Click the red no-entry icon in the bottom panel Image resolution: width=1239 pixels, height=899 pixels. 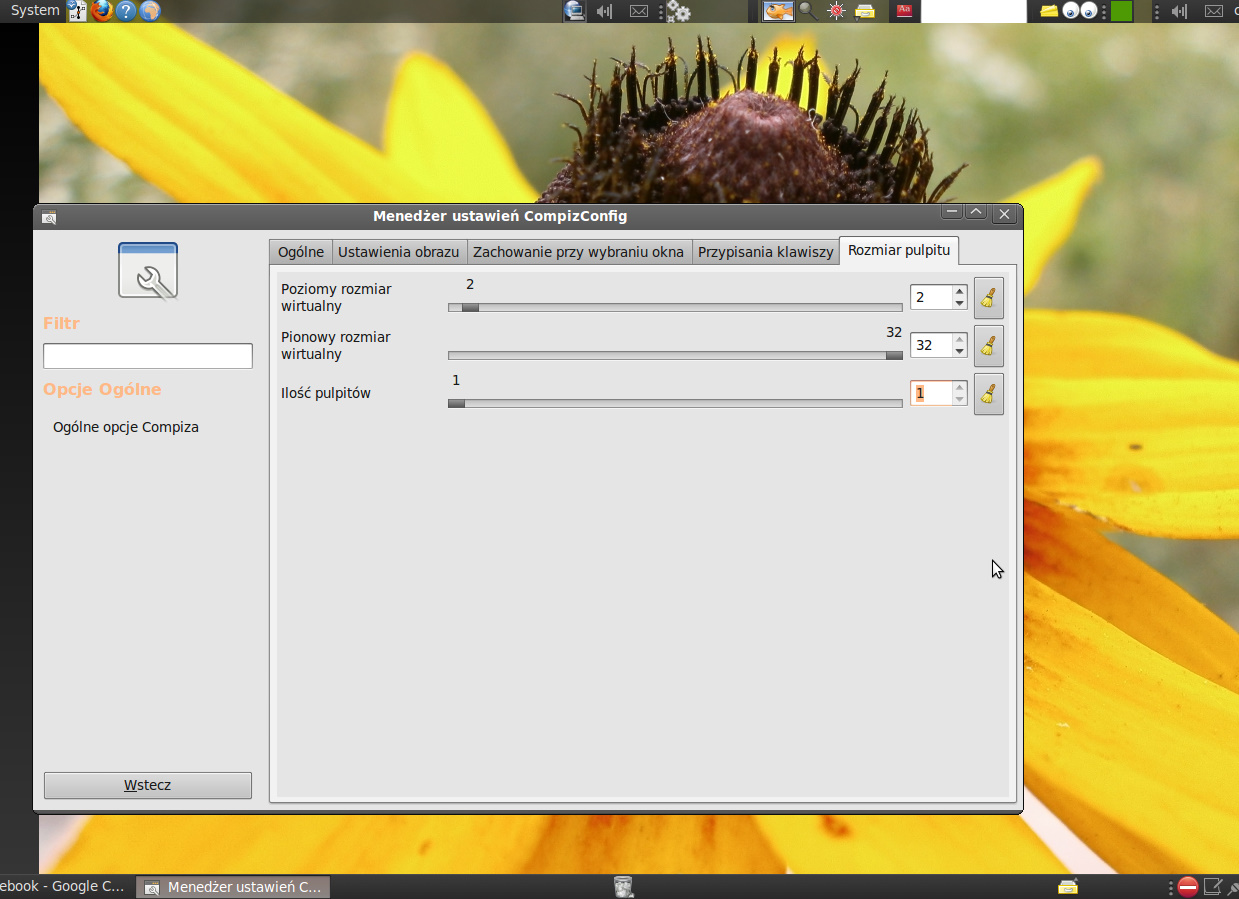coord(1188,886)
